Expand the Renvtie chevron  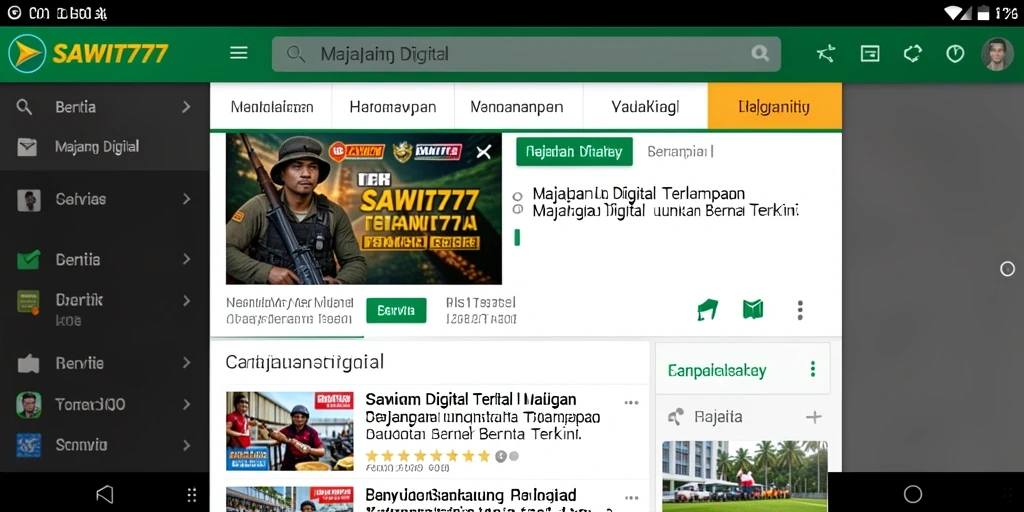187,363
